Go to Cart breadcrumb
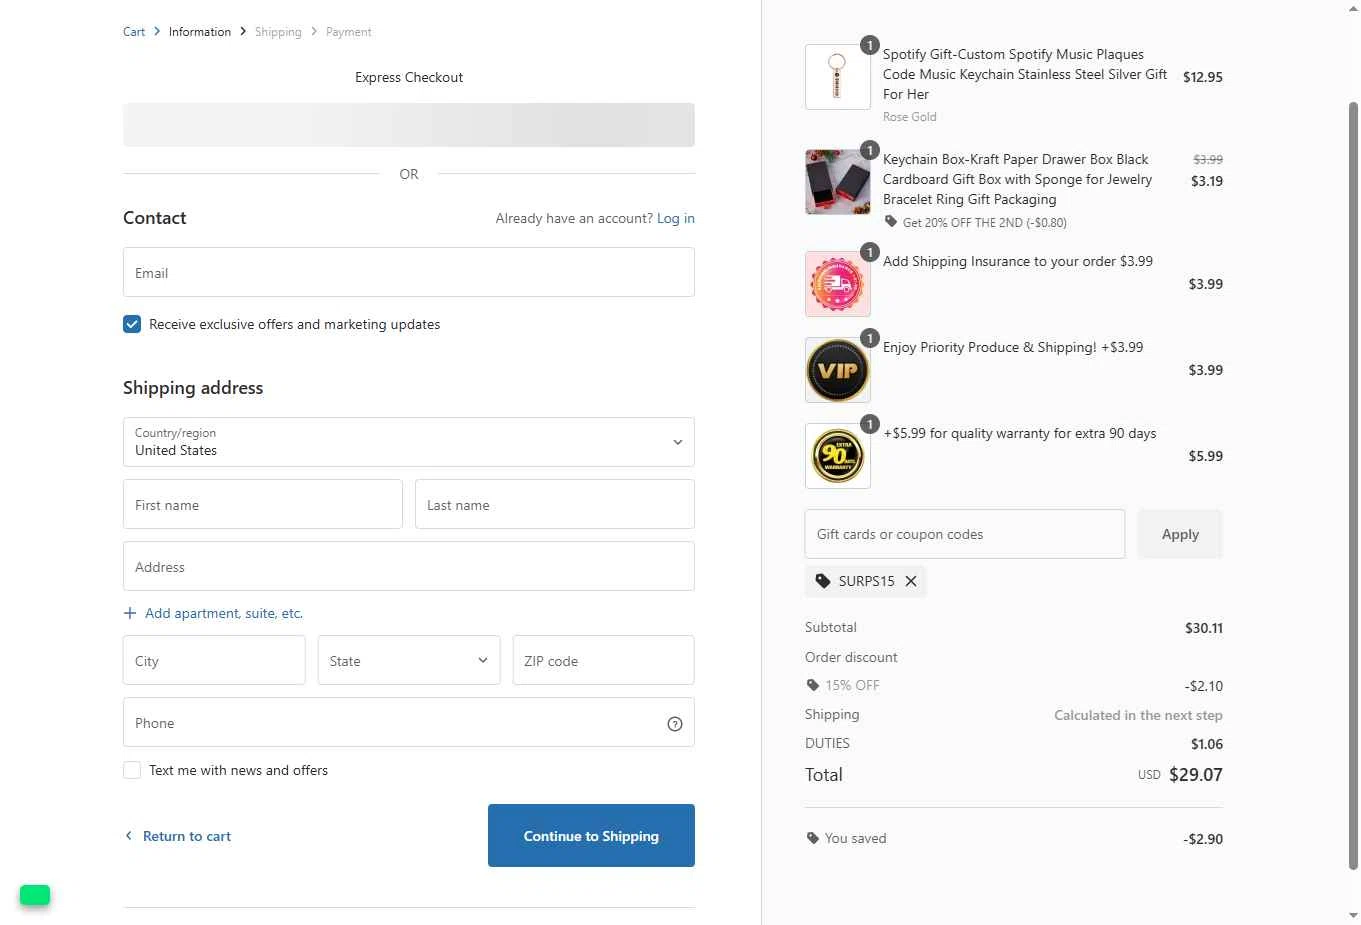Viewport: 1361px width, 925px height. [x=134, y=32]
